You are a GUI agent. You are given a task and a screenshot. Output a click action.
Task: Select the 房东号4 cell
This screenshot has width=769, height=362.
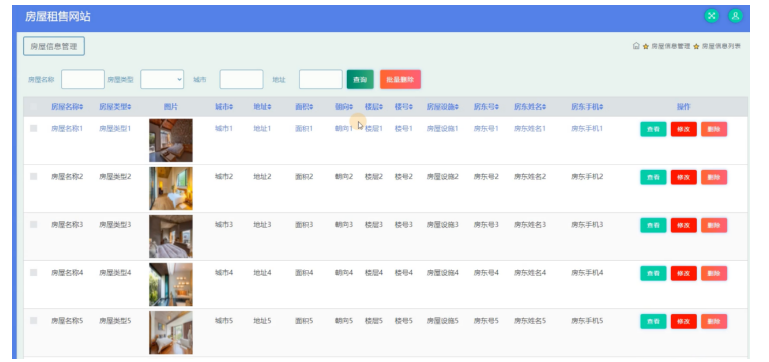click(487, 273)
